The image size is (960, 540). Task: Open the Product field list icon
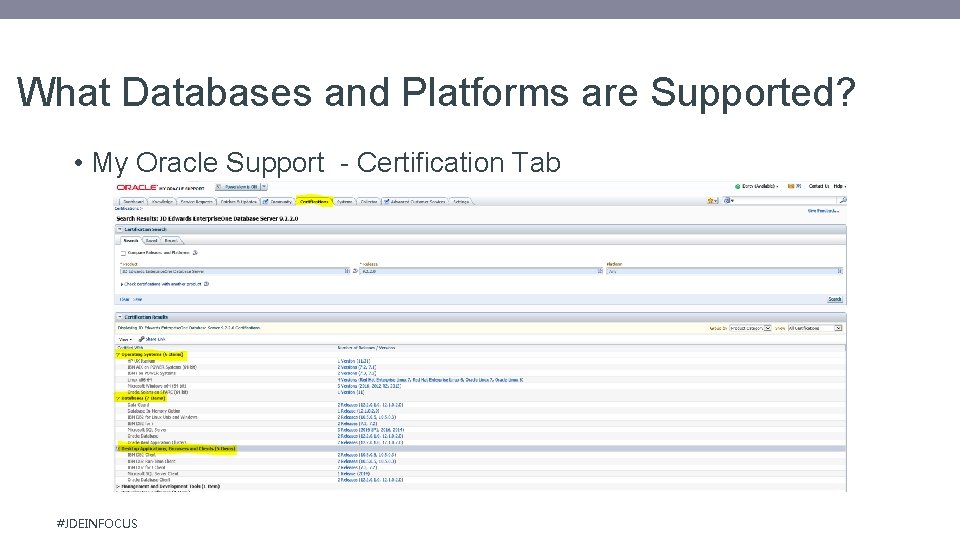point(347,271)
